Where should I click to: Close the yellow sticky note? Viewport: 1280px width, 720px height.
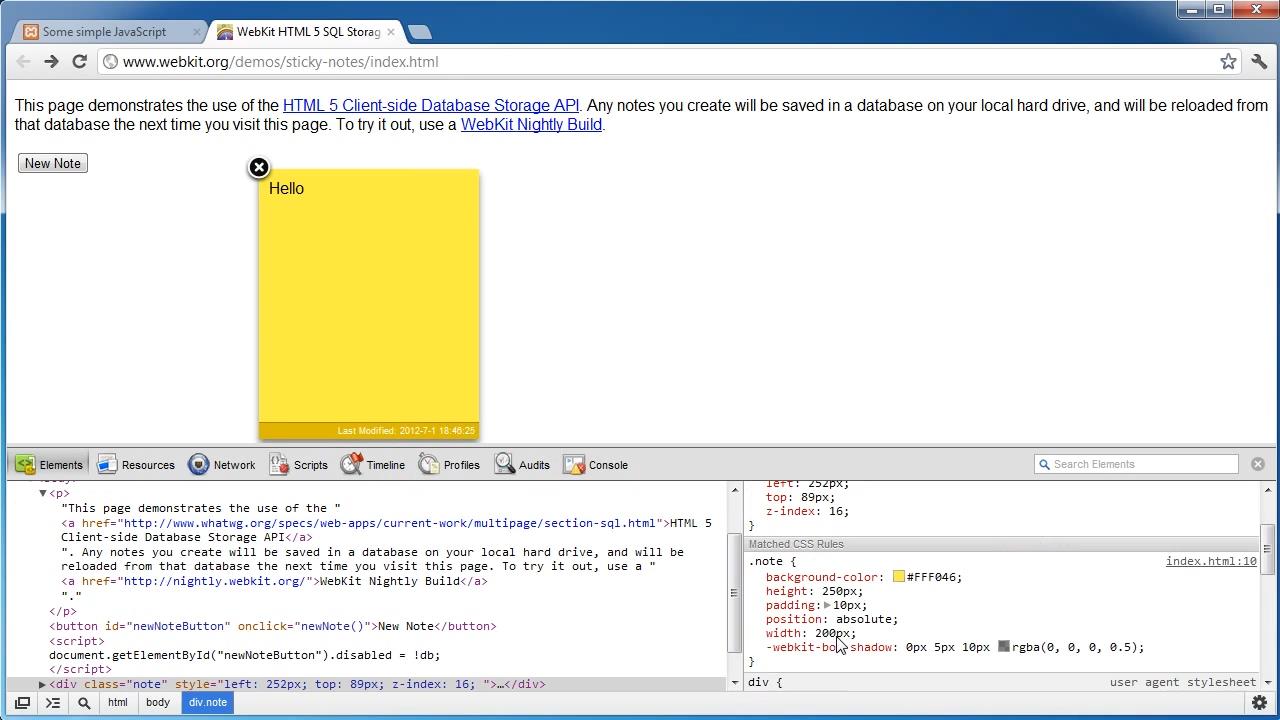point(259,168)
